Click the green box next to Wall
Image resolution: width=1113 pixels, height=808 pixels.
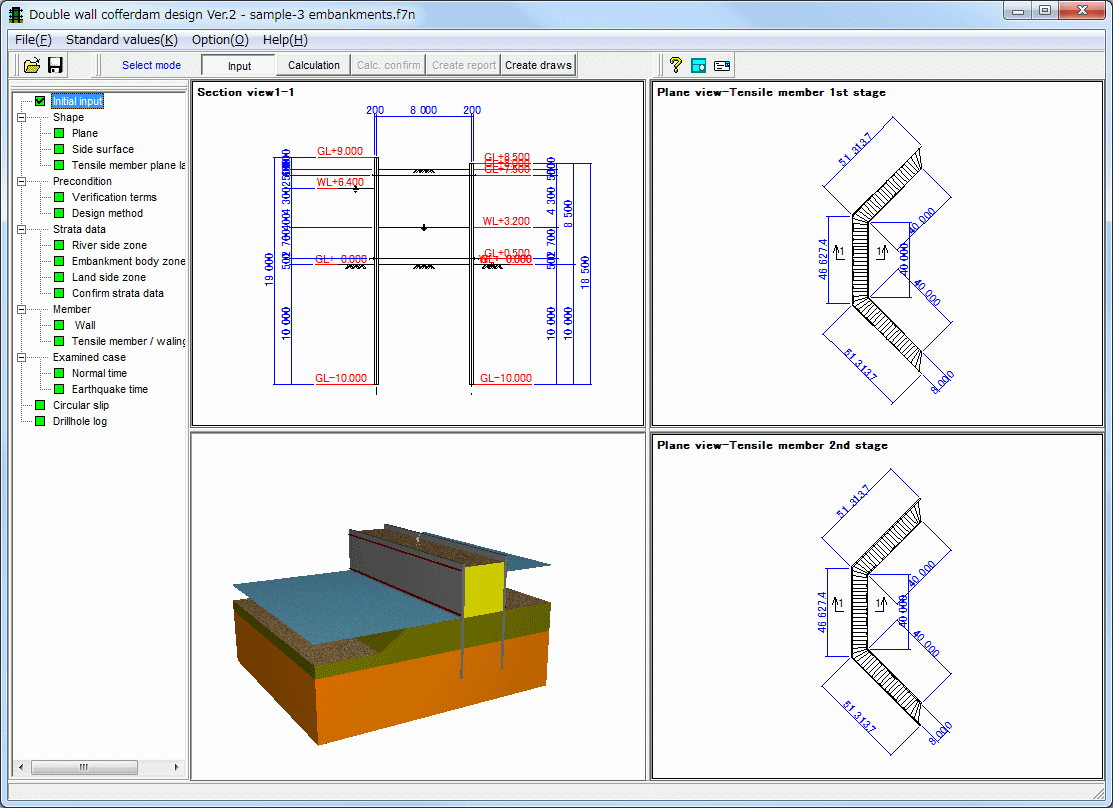click(59, 325)
